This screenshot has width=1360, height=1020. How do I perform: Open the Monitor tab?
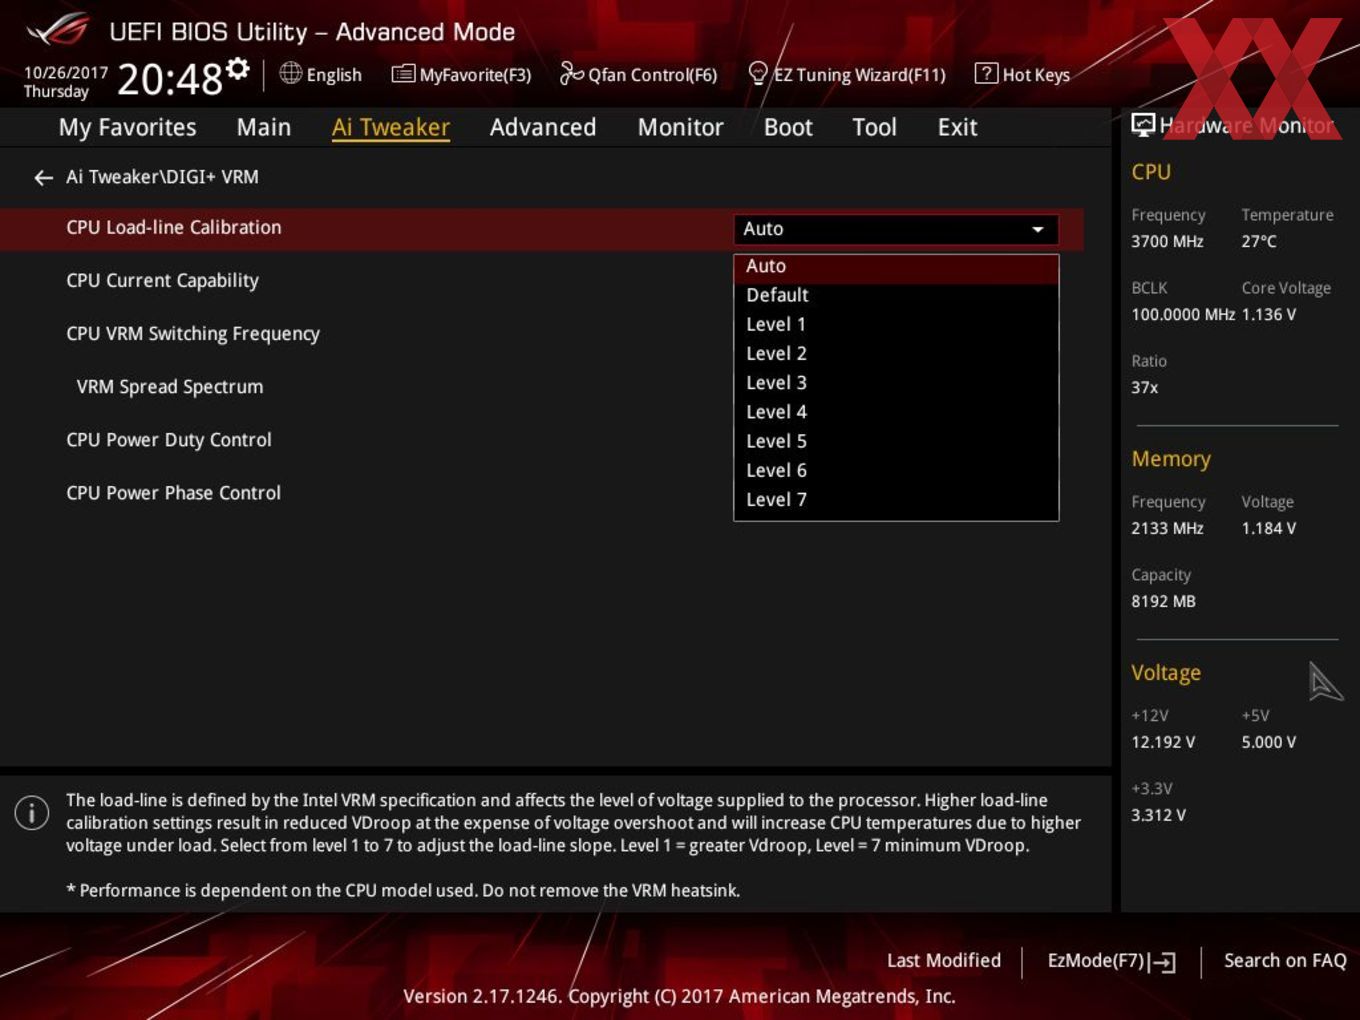coord(680,127)
